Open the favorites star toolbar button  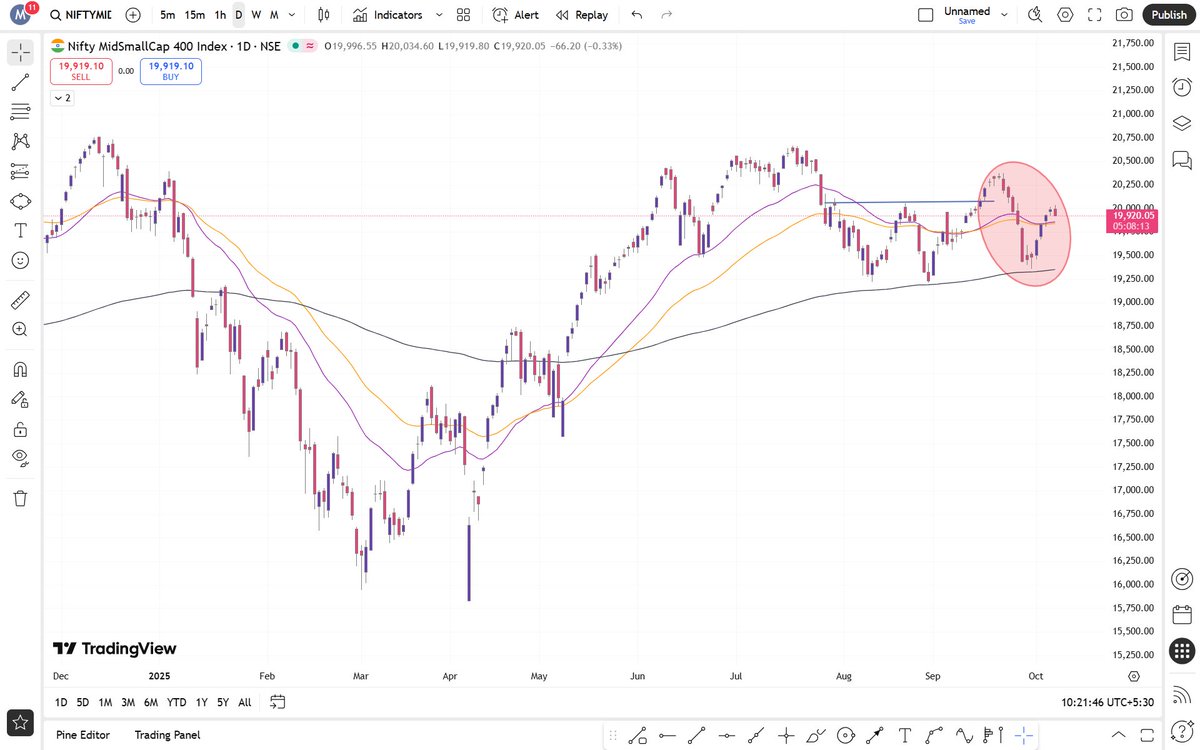point(21,722)
